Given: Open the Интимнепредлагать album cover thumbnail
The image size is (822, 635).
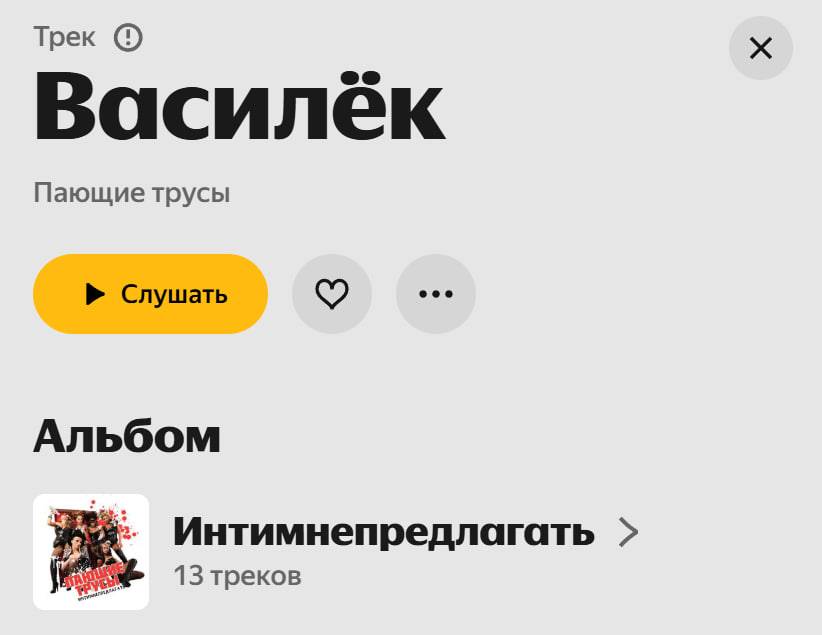Looking at the screenshot, I should 91,552.
